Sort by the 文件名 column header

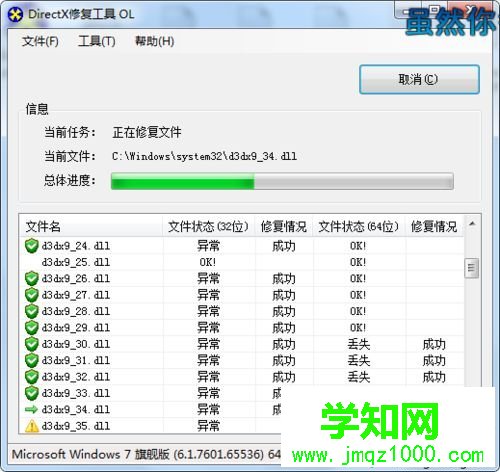[91, 226]
